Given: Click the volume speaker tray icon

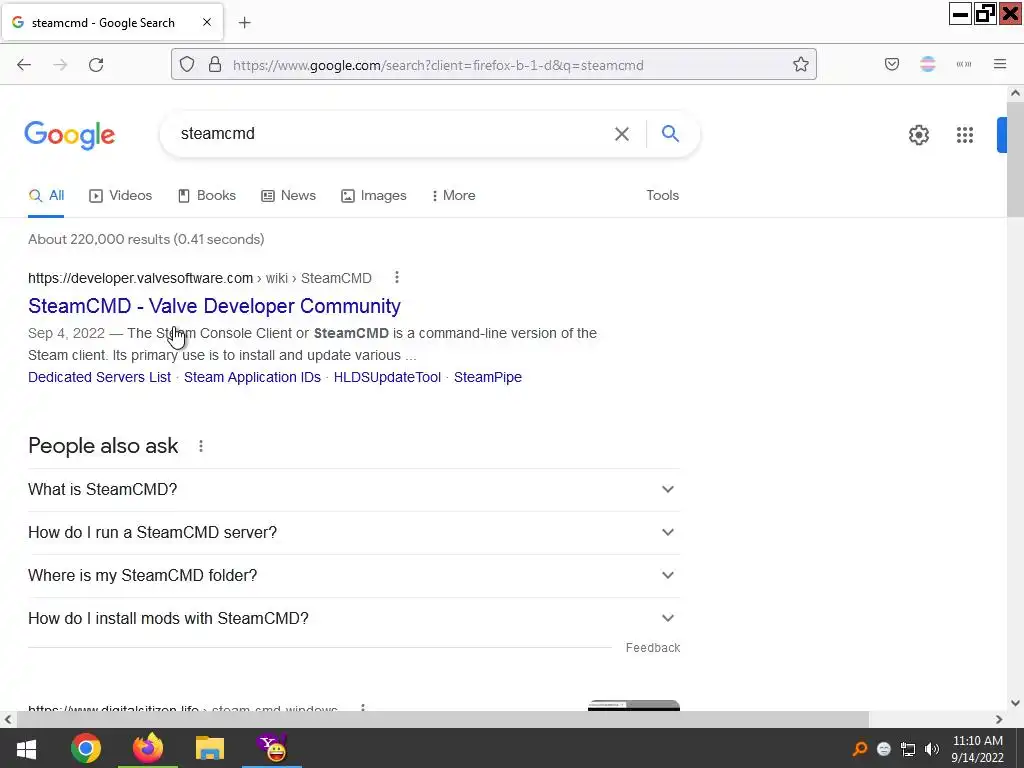Looking at the screenshot, I should pos(932,749).
